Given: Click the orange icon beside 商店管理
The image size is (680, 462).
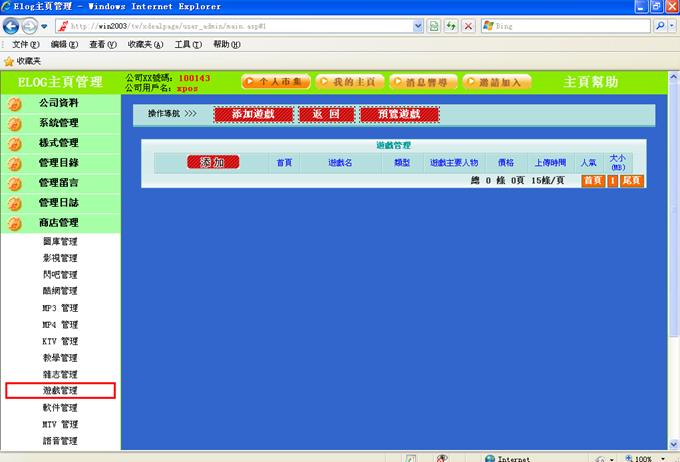Looking at the screenshot, I should (14, 223).
